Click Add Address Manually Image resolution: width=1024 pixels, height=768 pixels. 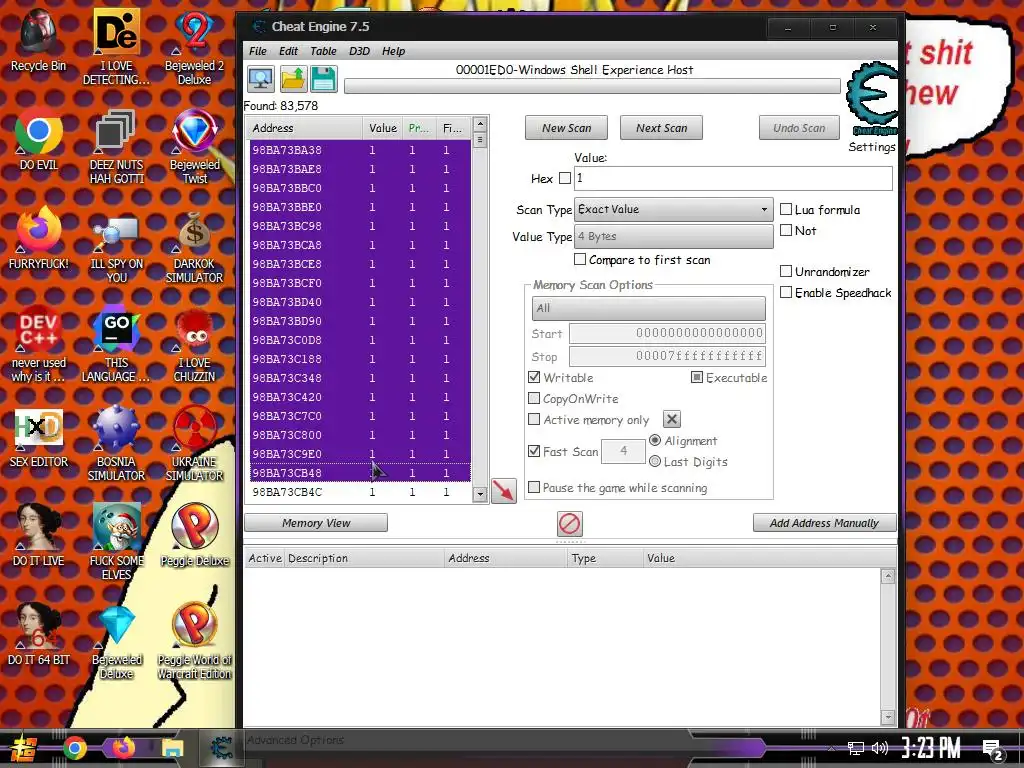click(824, 523)
